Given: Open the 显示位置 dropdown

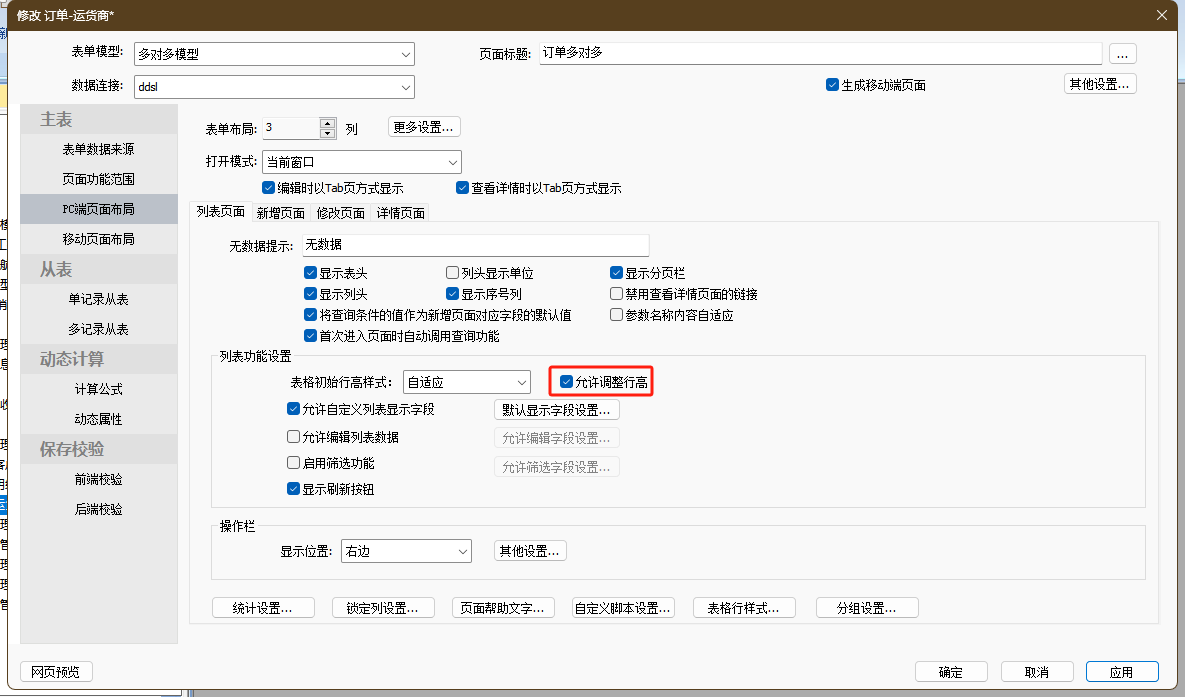Looking at the screenshot, I should (x=462, y=551).
